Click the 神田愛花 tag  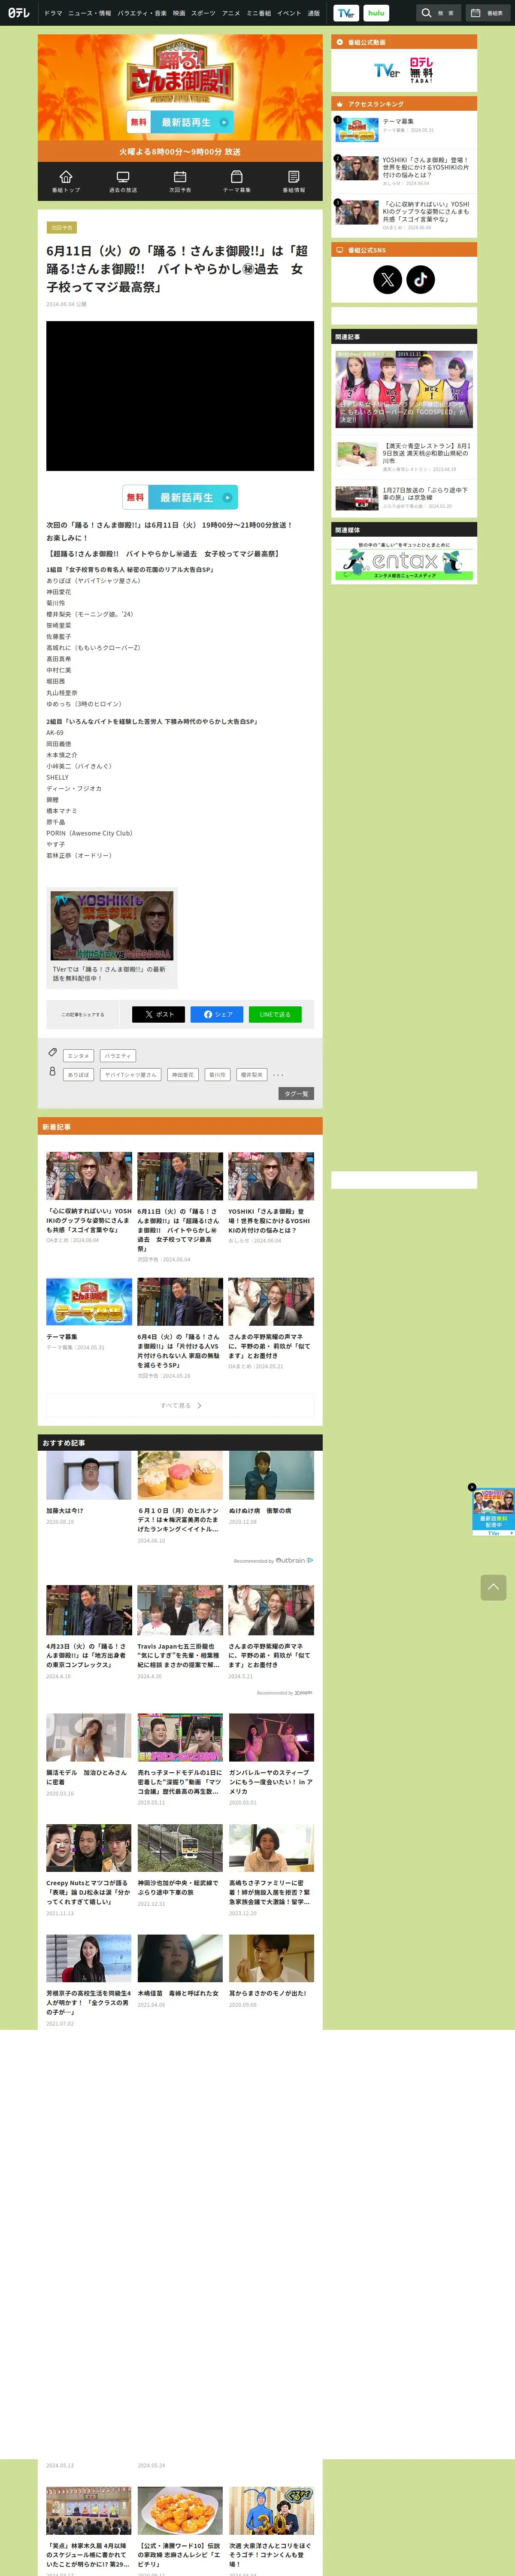[183, 1075]
